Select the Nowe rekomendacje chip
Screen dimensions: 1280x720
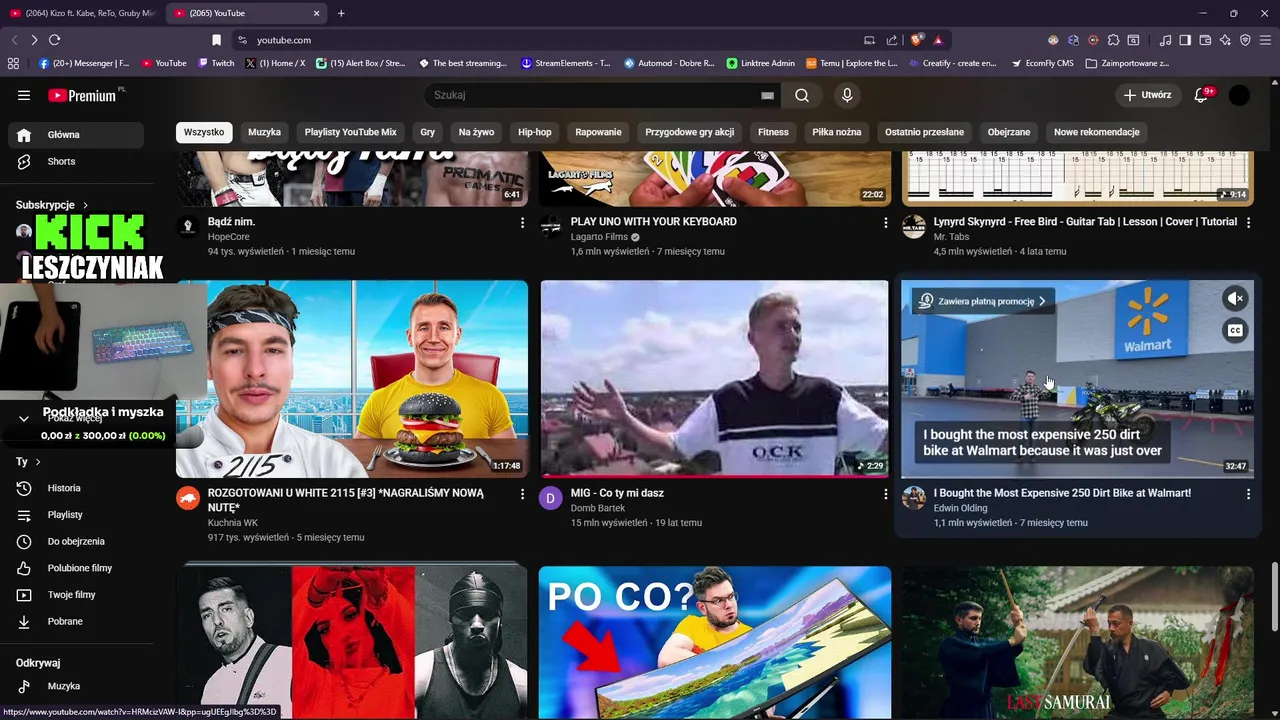1097,132
